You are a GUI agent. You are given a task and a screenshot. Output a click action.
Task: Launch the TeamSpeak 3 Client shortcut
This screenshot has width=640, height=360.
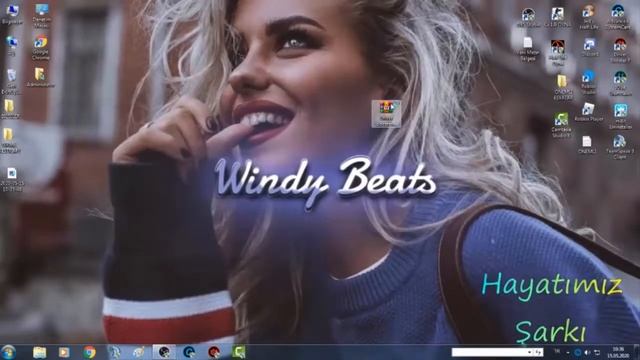click(619, 147)
